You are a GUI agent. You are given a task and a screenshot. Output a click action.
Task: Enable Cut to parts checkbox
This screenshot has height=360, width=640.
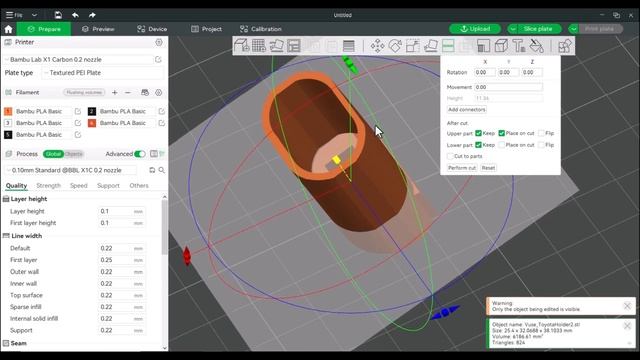point(450,156)
